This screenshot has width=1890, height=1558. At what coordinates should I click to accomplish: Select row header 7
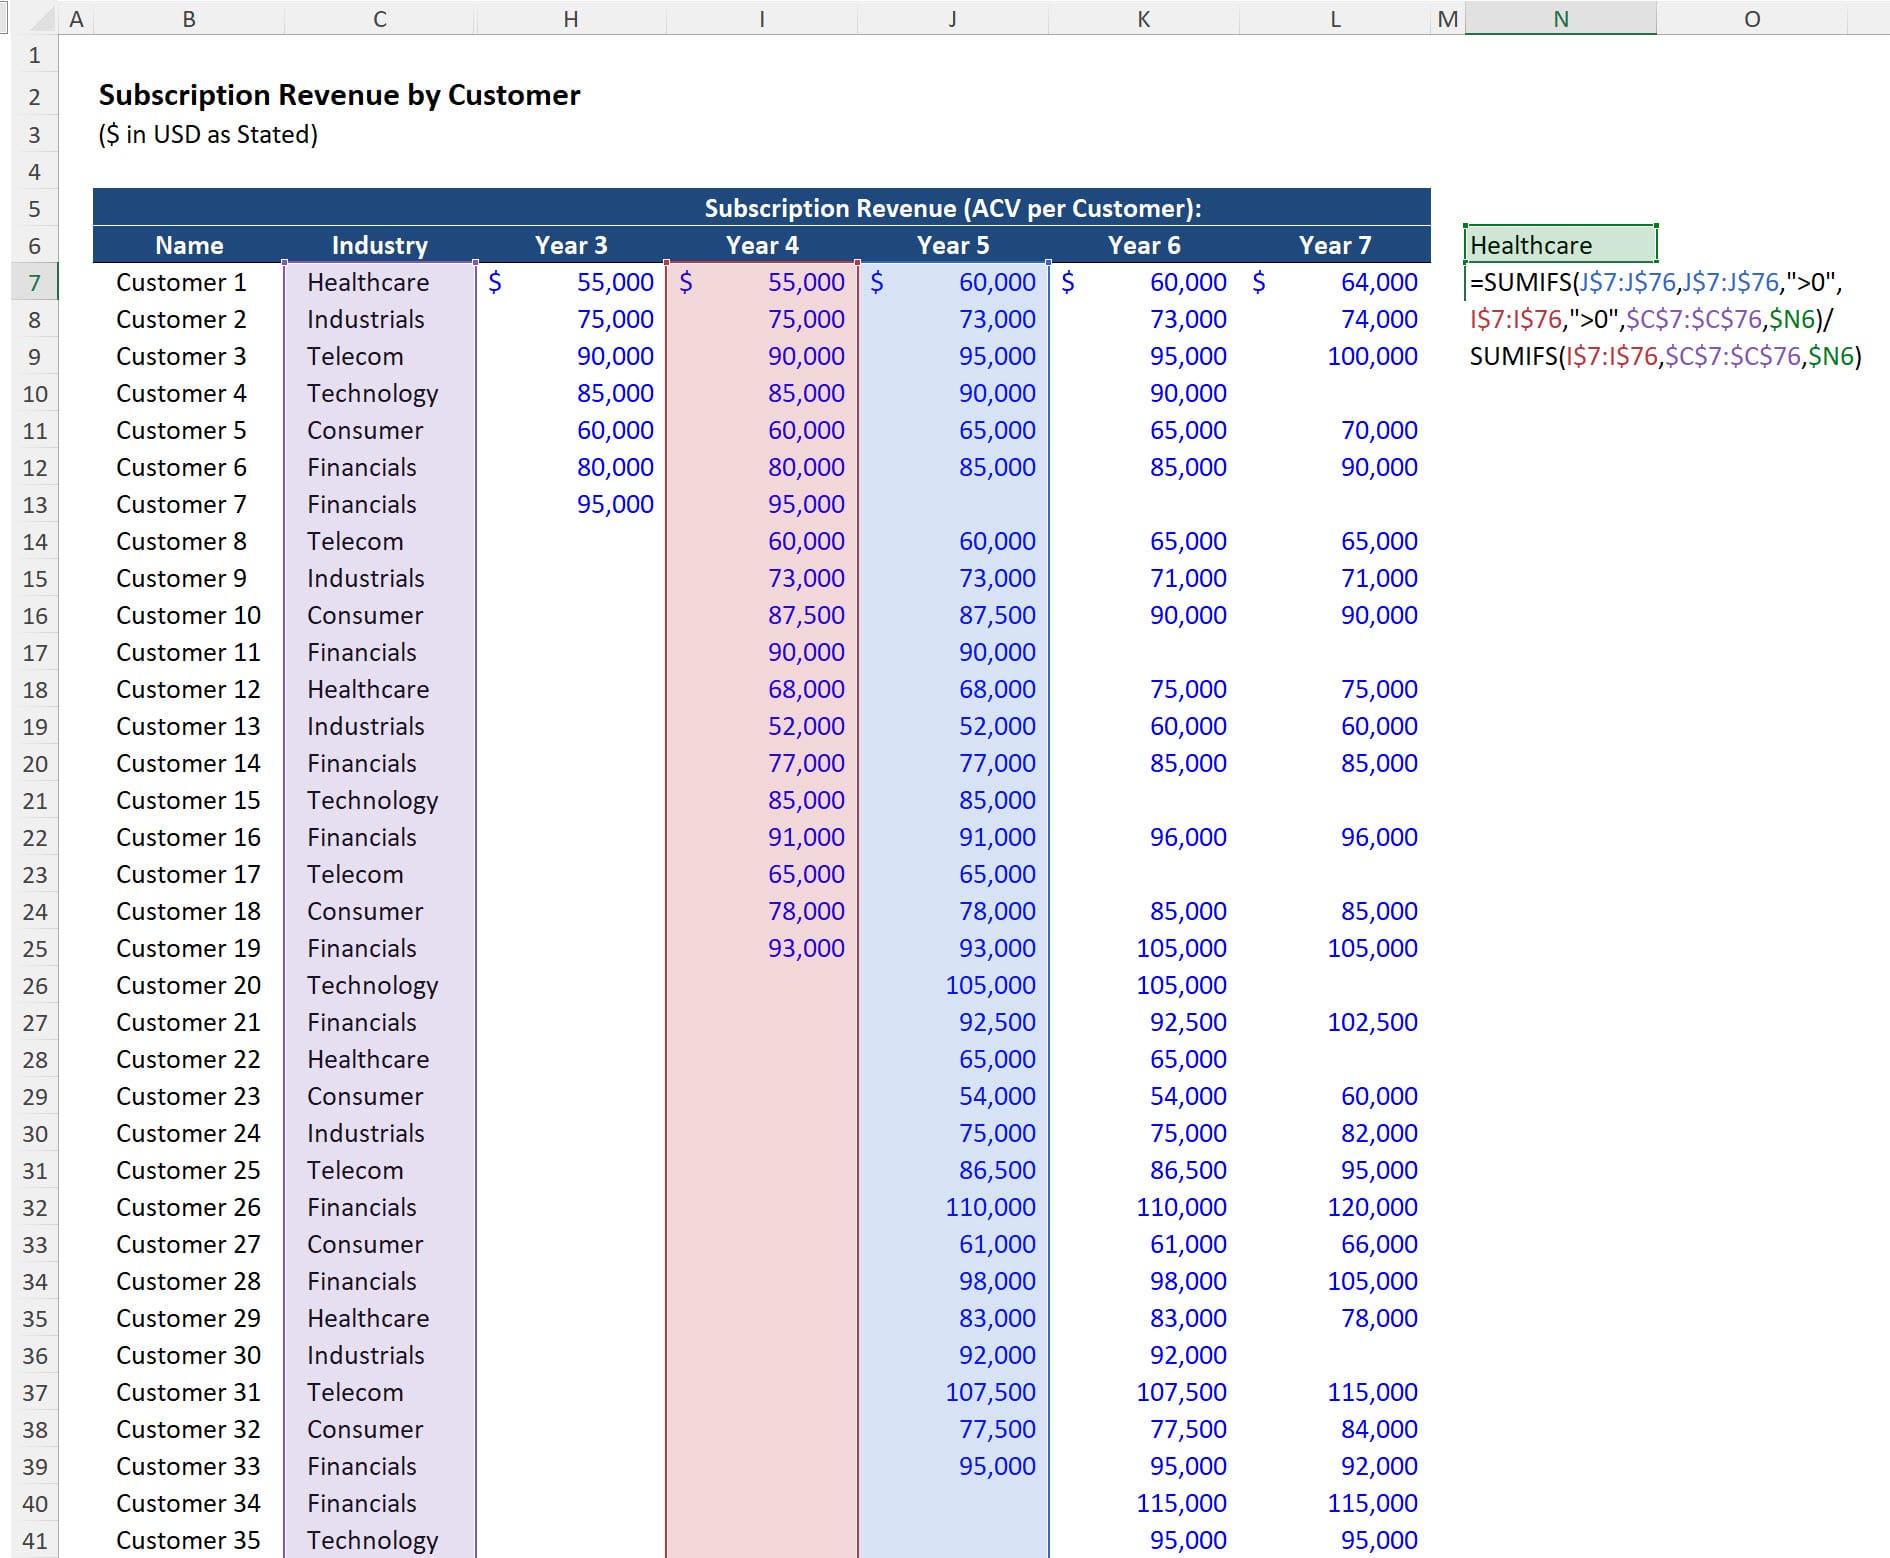pos(36,282)
